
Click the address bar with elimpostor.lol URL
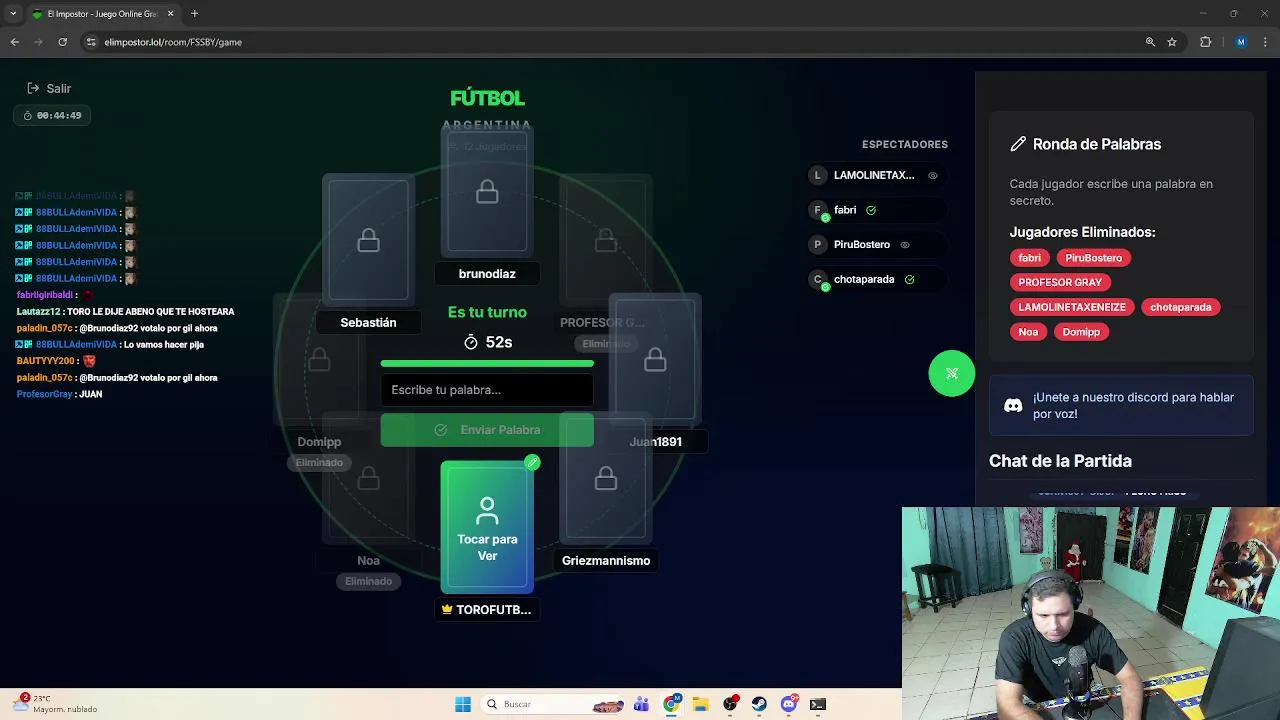(x=610, y=42)
